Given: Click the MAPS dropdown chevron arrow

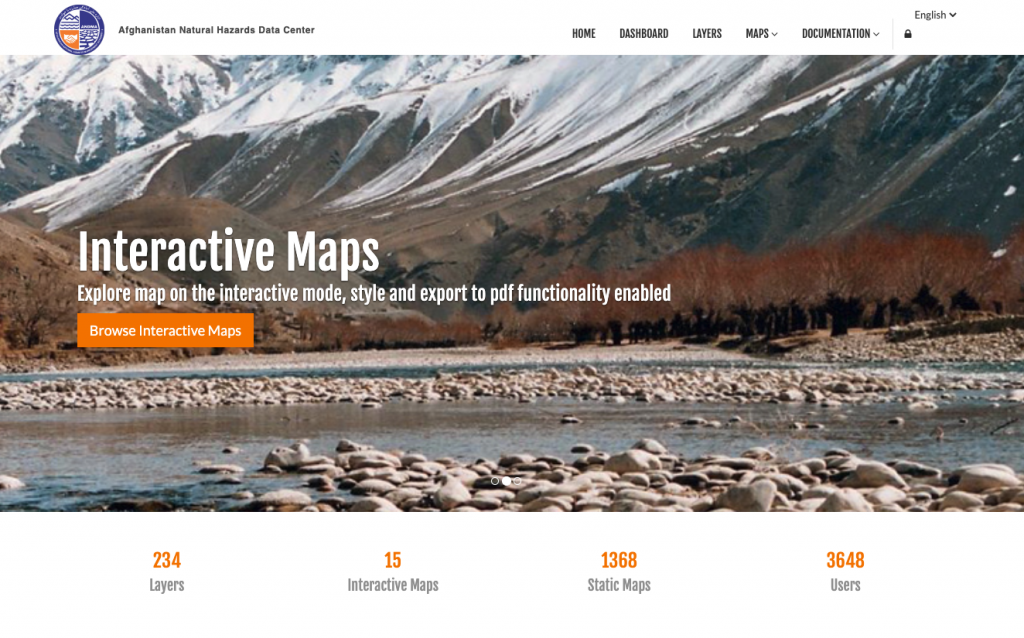Looking at the screenshot, I should tap(775, 34).
